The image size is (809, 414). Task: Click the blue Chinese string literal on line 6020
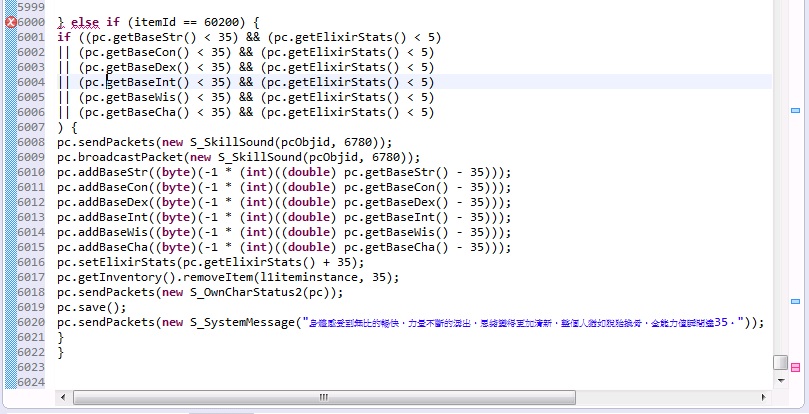[x=523, y=323]
